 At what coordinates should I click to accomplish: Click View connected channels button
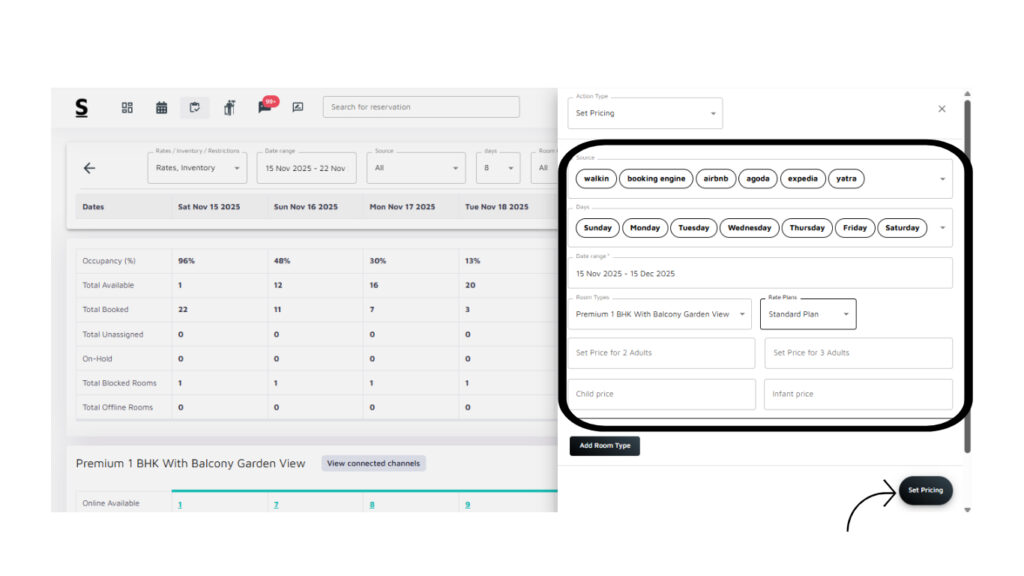[x=373, y=463]
